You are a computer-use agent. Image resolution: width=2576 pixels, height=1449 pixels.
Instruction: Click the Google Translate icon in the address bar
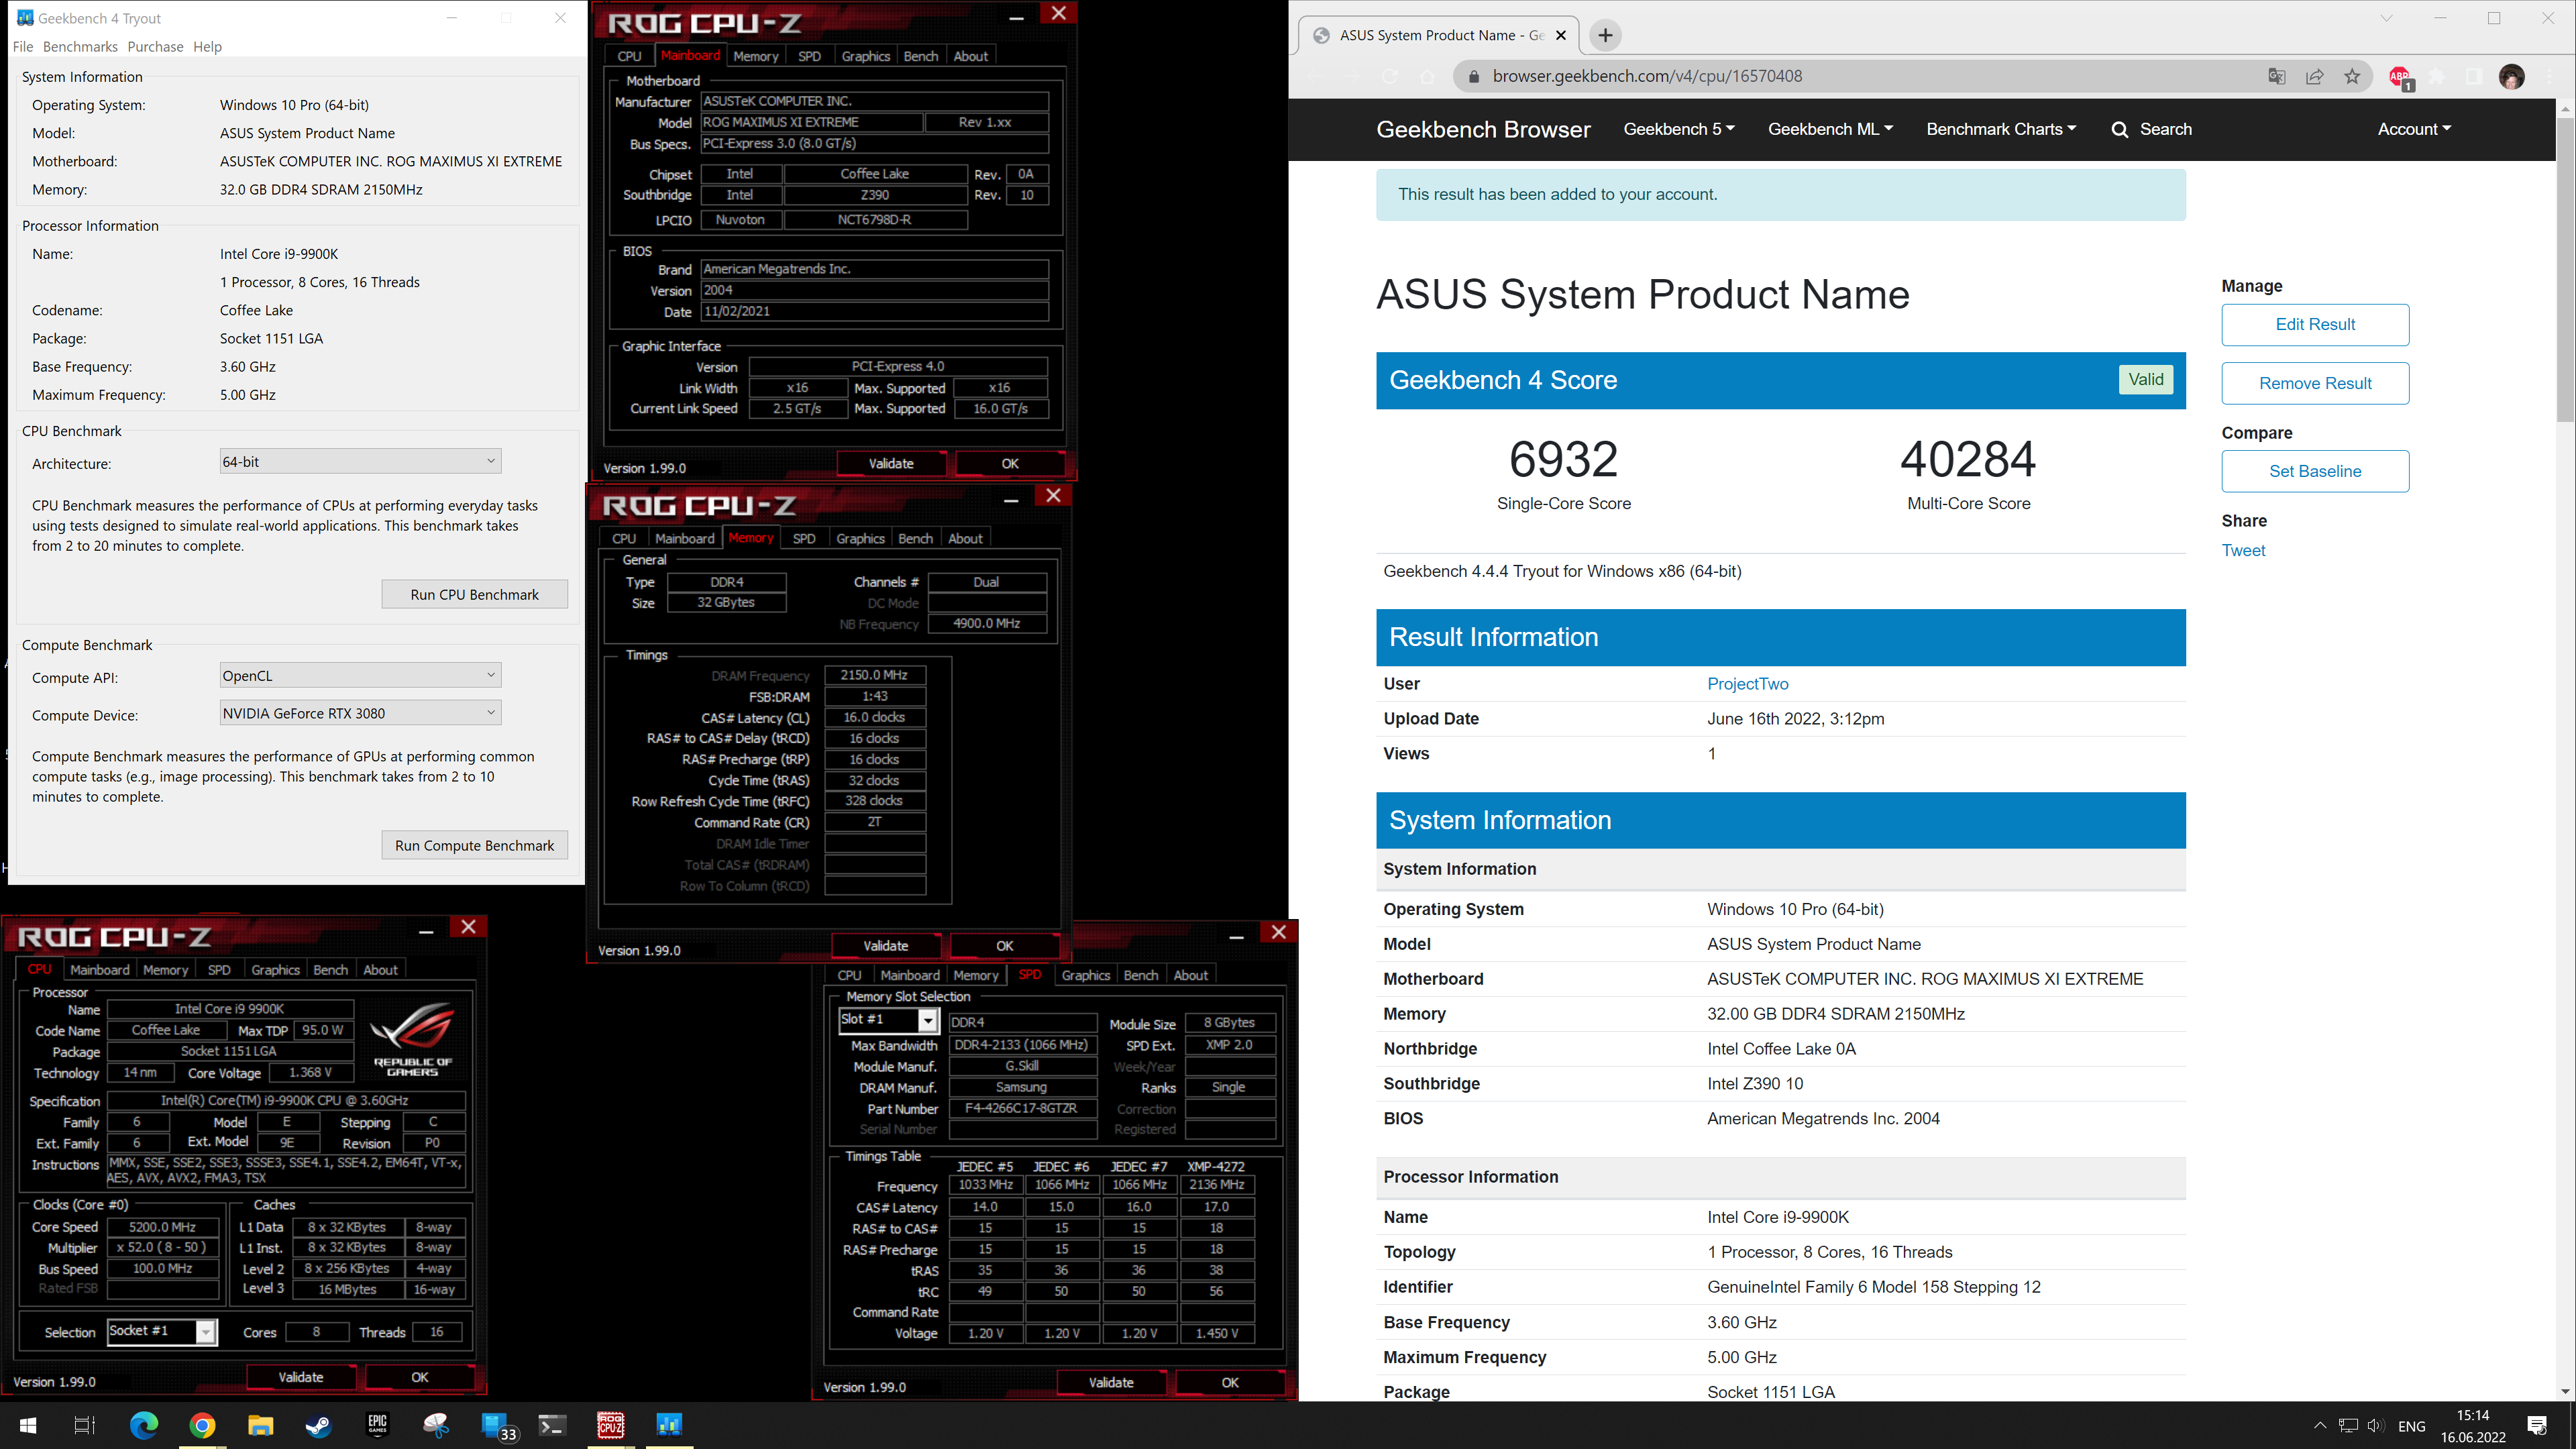tap(2277, 76)
